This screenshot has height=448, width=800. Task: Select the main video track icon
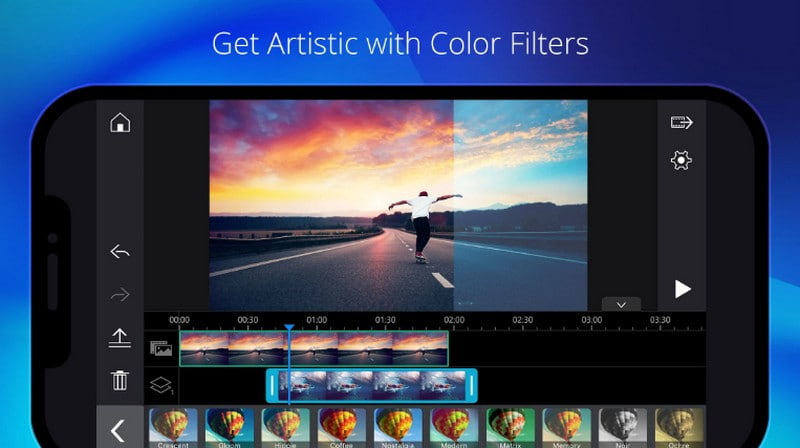click(161, 349)
